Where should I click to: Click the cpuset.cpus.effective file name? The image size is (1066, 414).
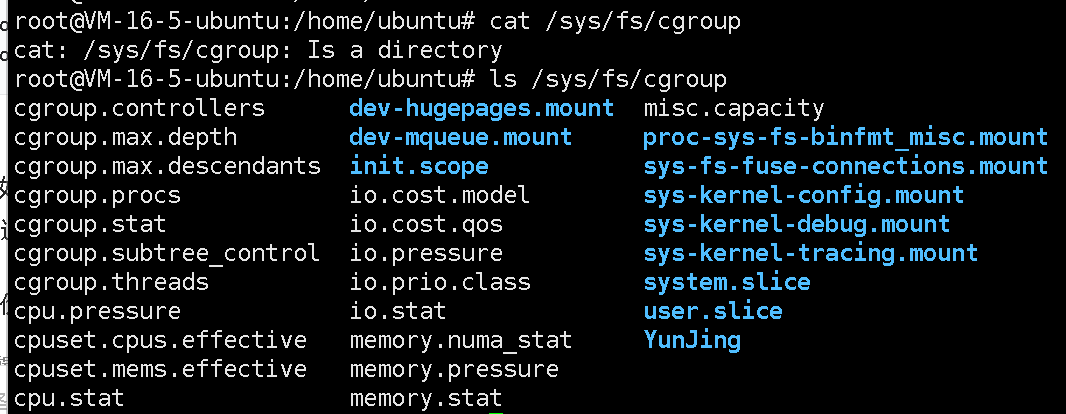pos(160,340)
